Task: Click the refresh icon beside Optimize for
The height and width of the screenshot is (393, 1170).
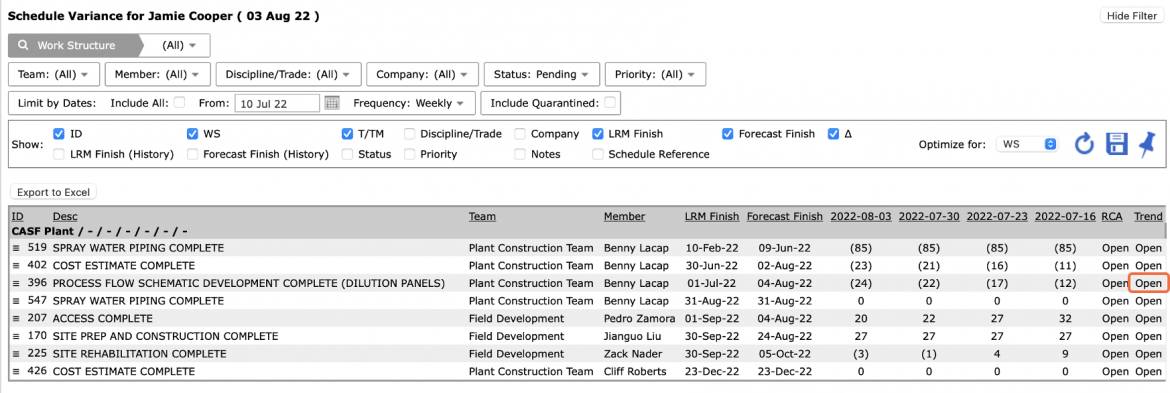Action: point(1084,144)
